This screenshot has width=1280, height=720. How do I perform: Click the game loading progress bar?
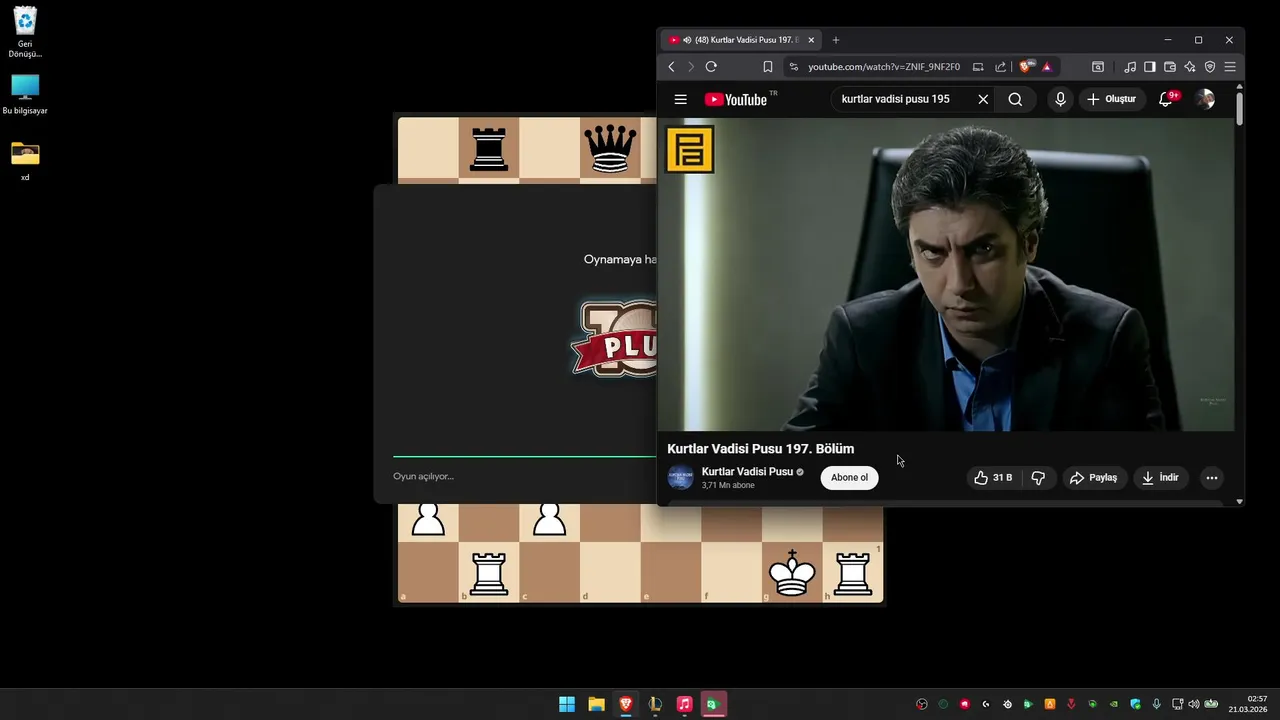point(524,456)
